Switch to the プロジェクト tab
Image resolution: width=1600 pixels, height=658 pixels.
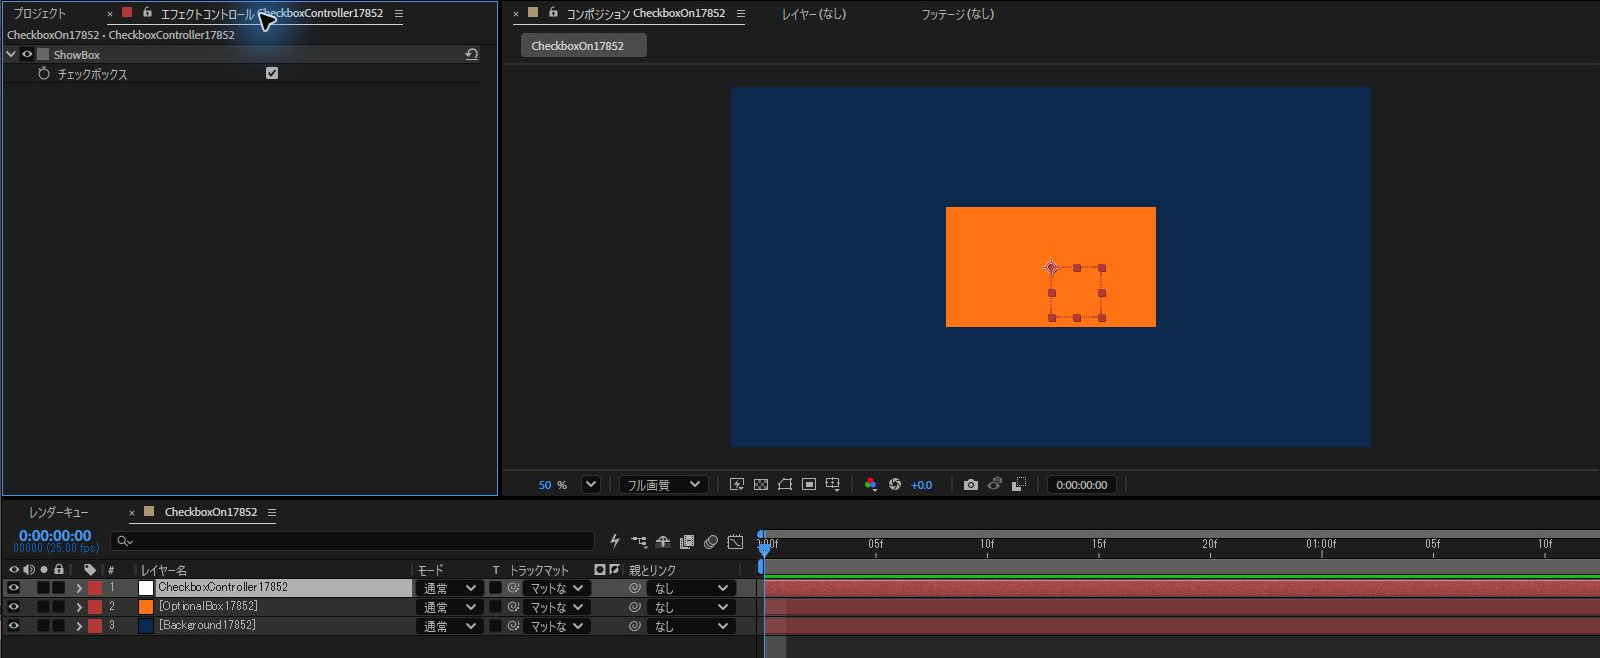point(40,13)
